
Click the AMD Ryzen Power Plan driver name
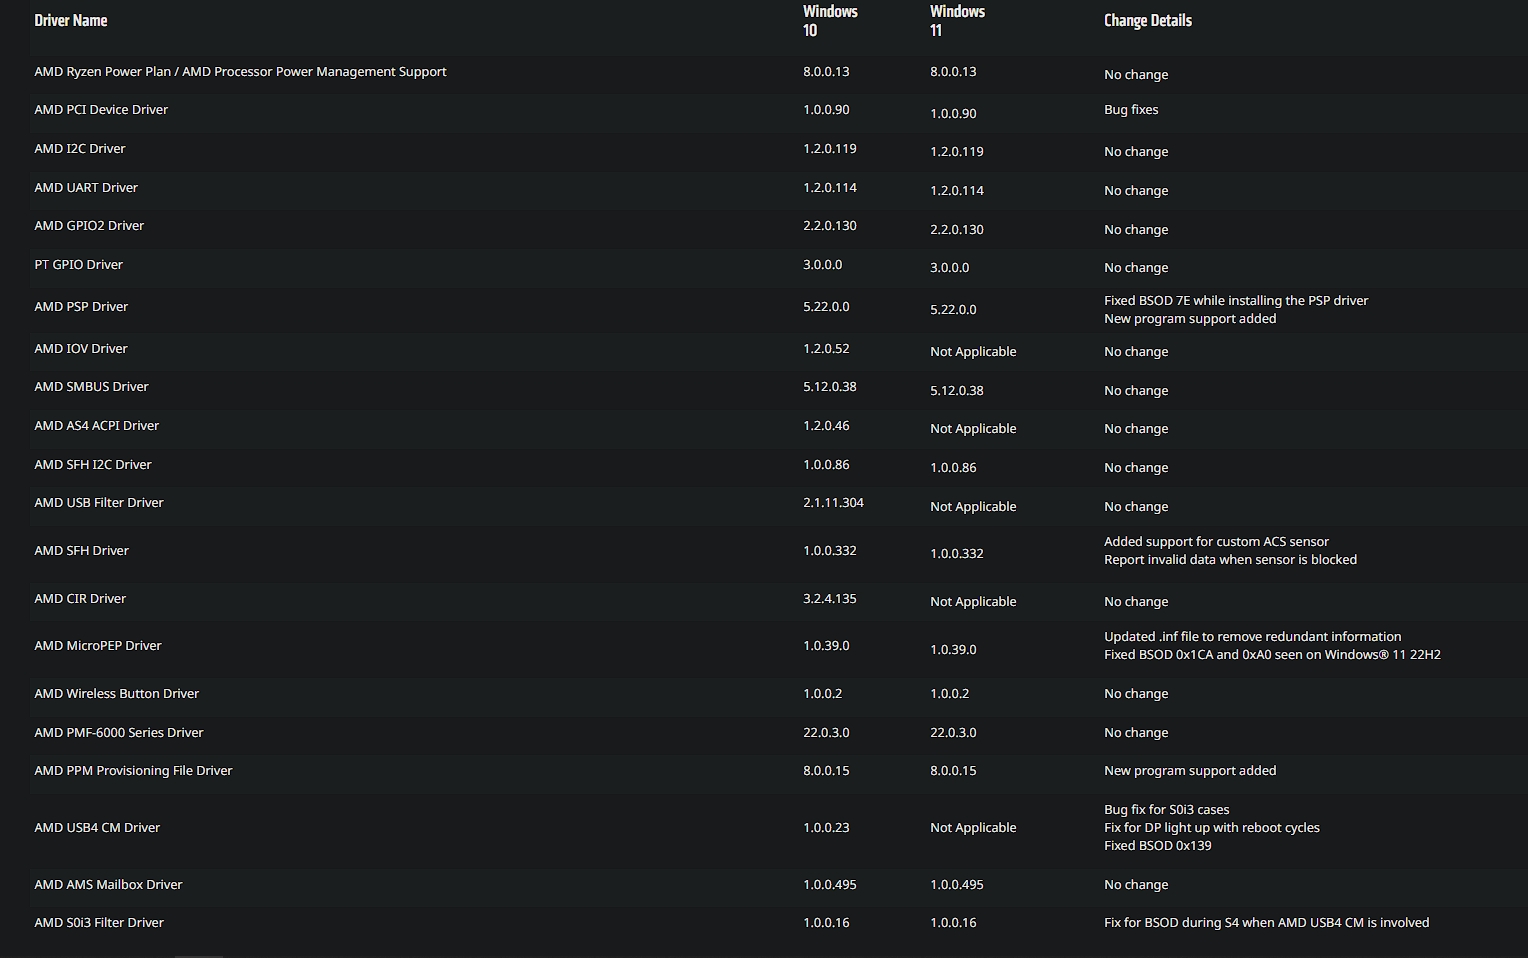[240, 72]
